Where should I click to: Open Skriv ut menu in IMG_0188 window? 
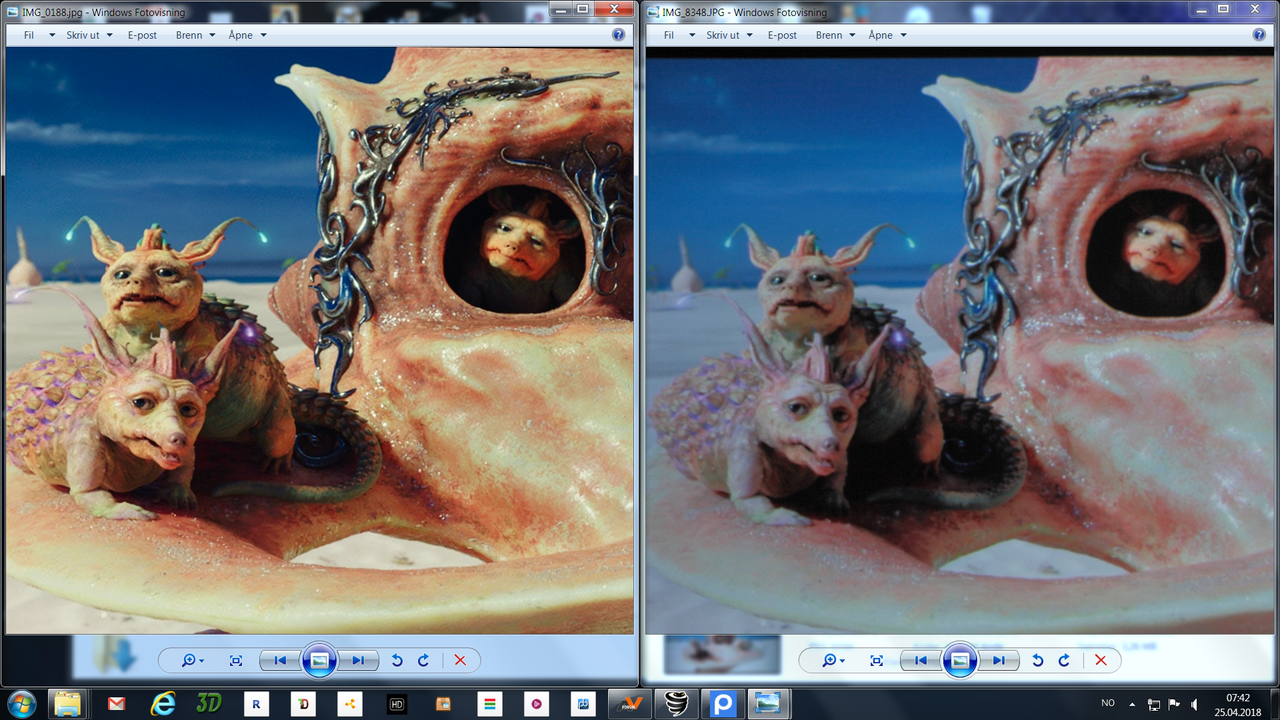(x=88, y=35)
